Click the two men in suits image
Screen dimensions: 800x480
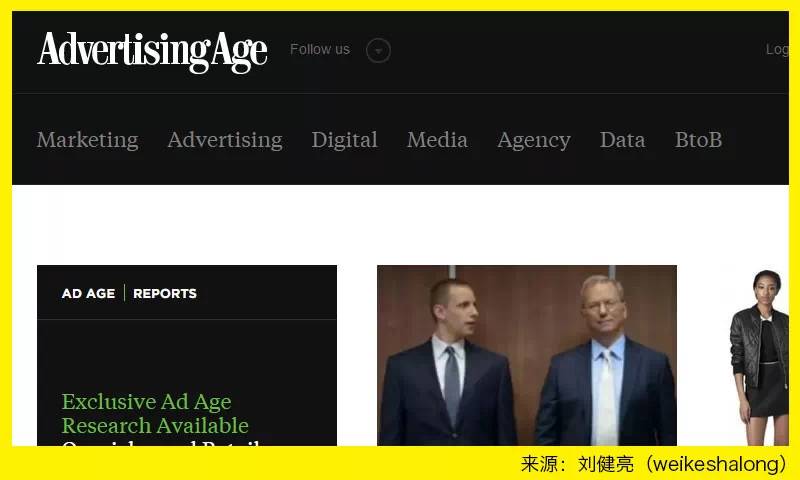(x=527, y=356)
